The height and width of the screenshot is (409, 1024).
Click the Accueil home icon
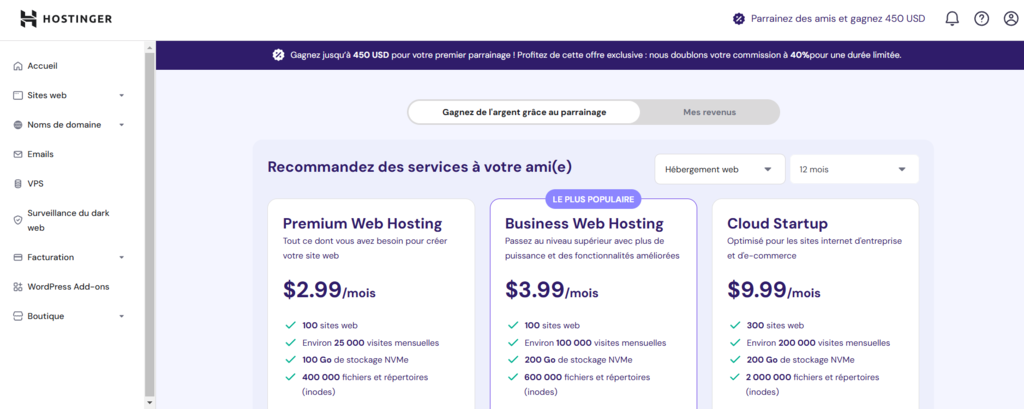18,66
